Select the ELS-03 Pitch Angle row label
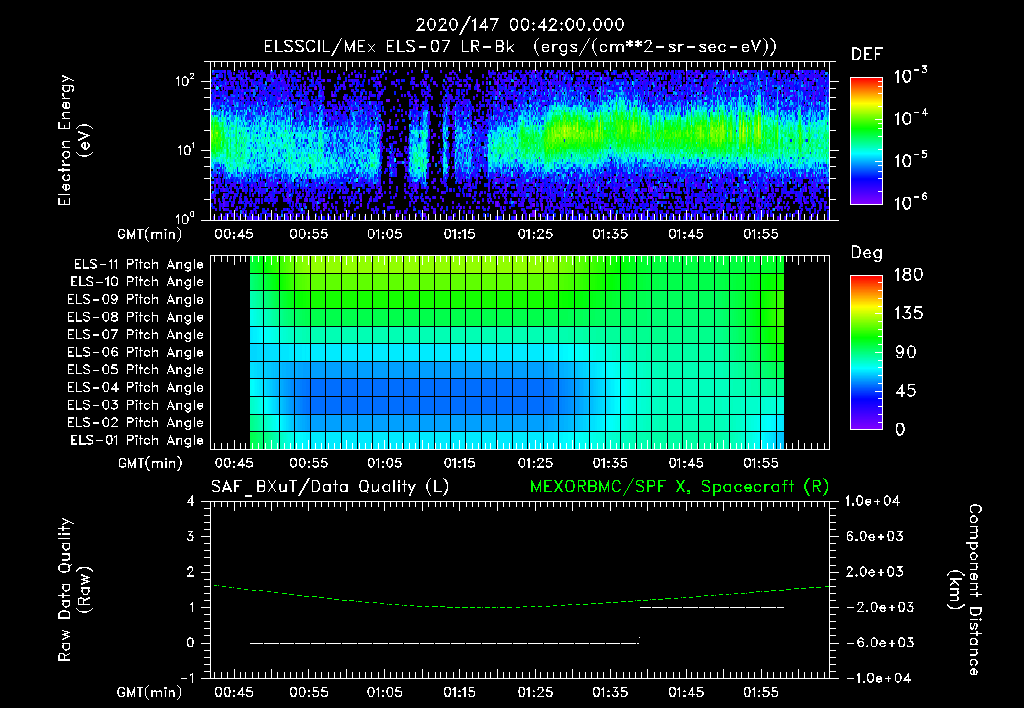 (136, 405)
